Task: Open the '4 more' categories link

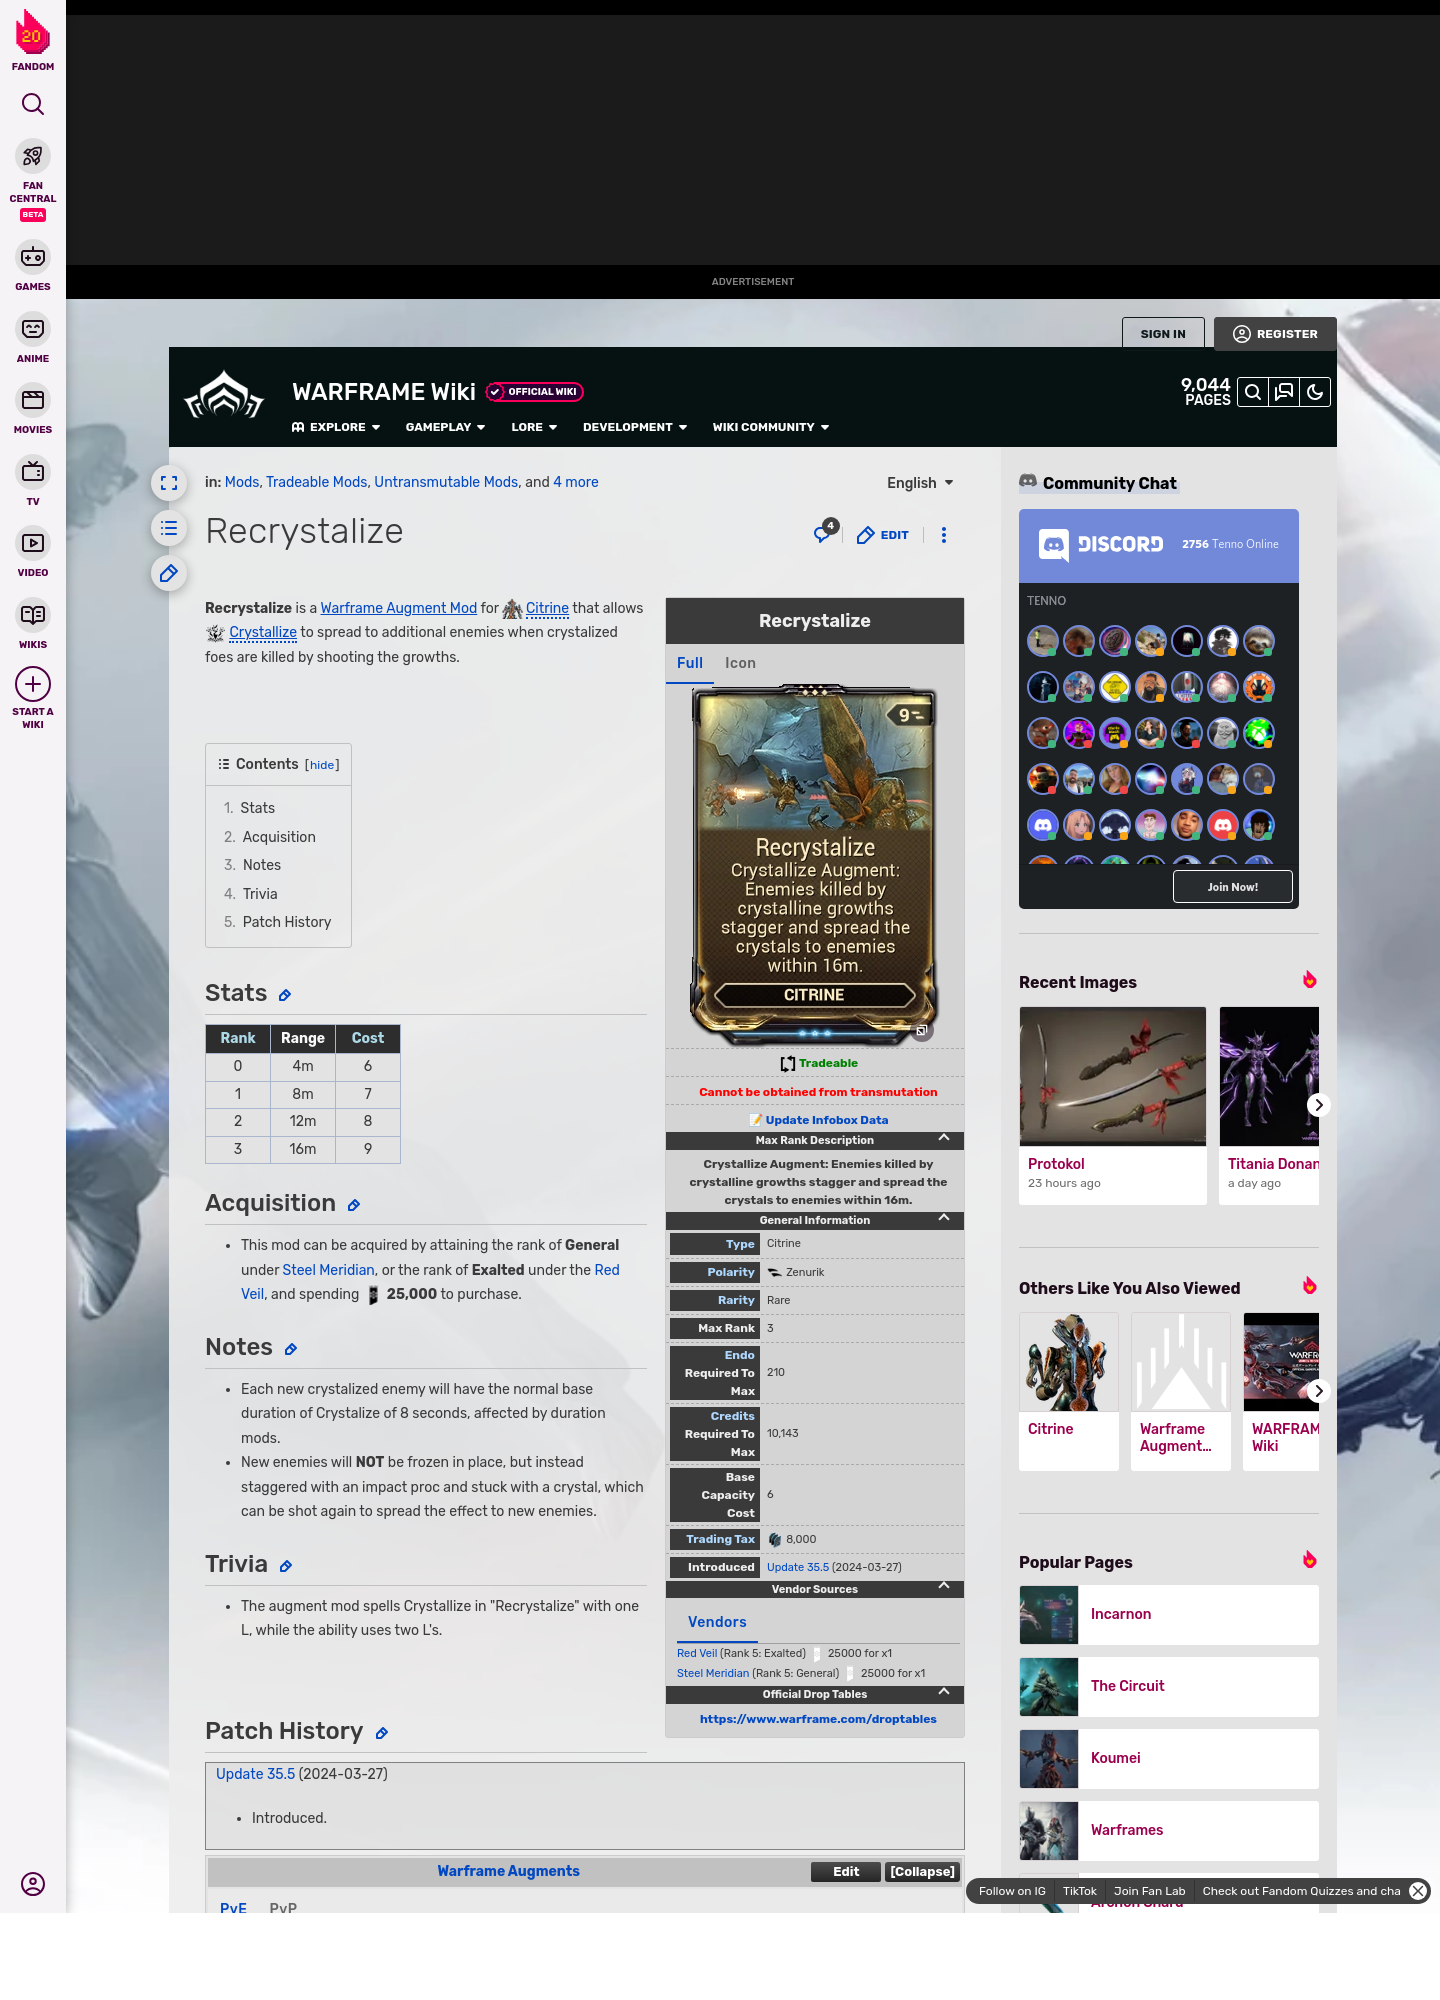Action: coord(576,482)
